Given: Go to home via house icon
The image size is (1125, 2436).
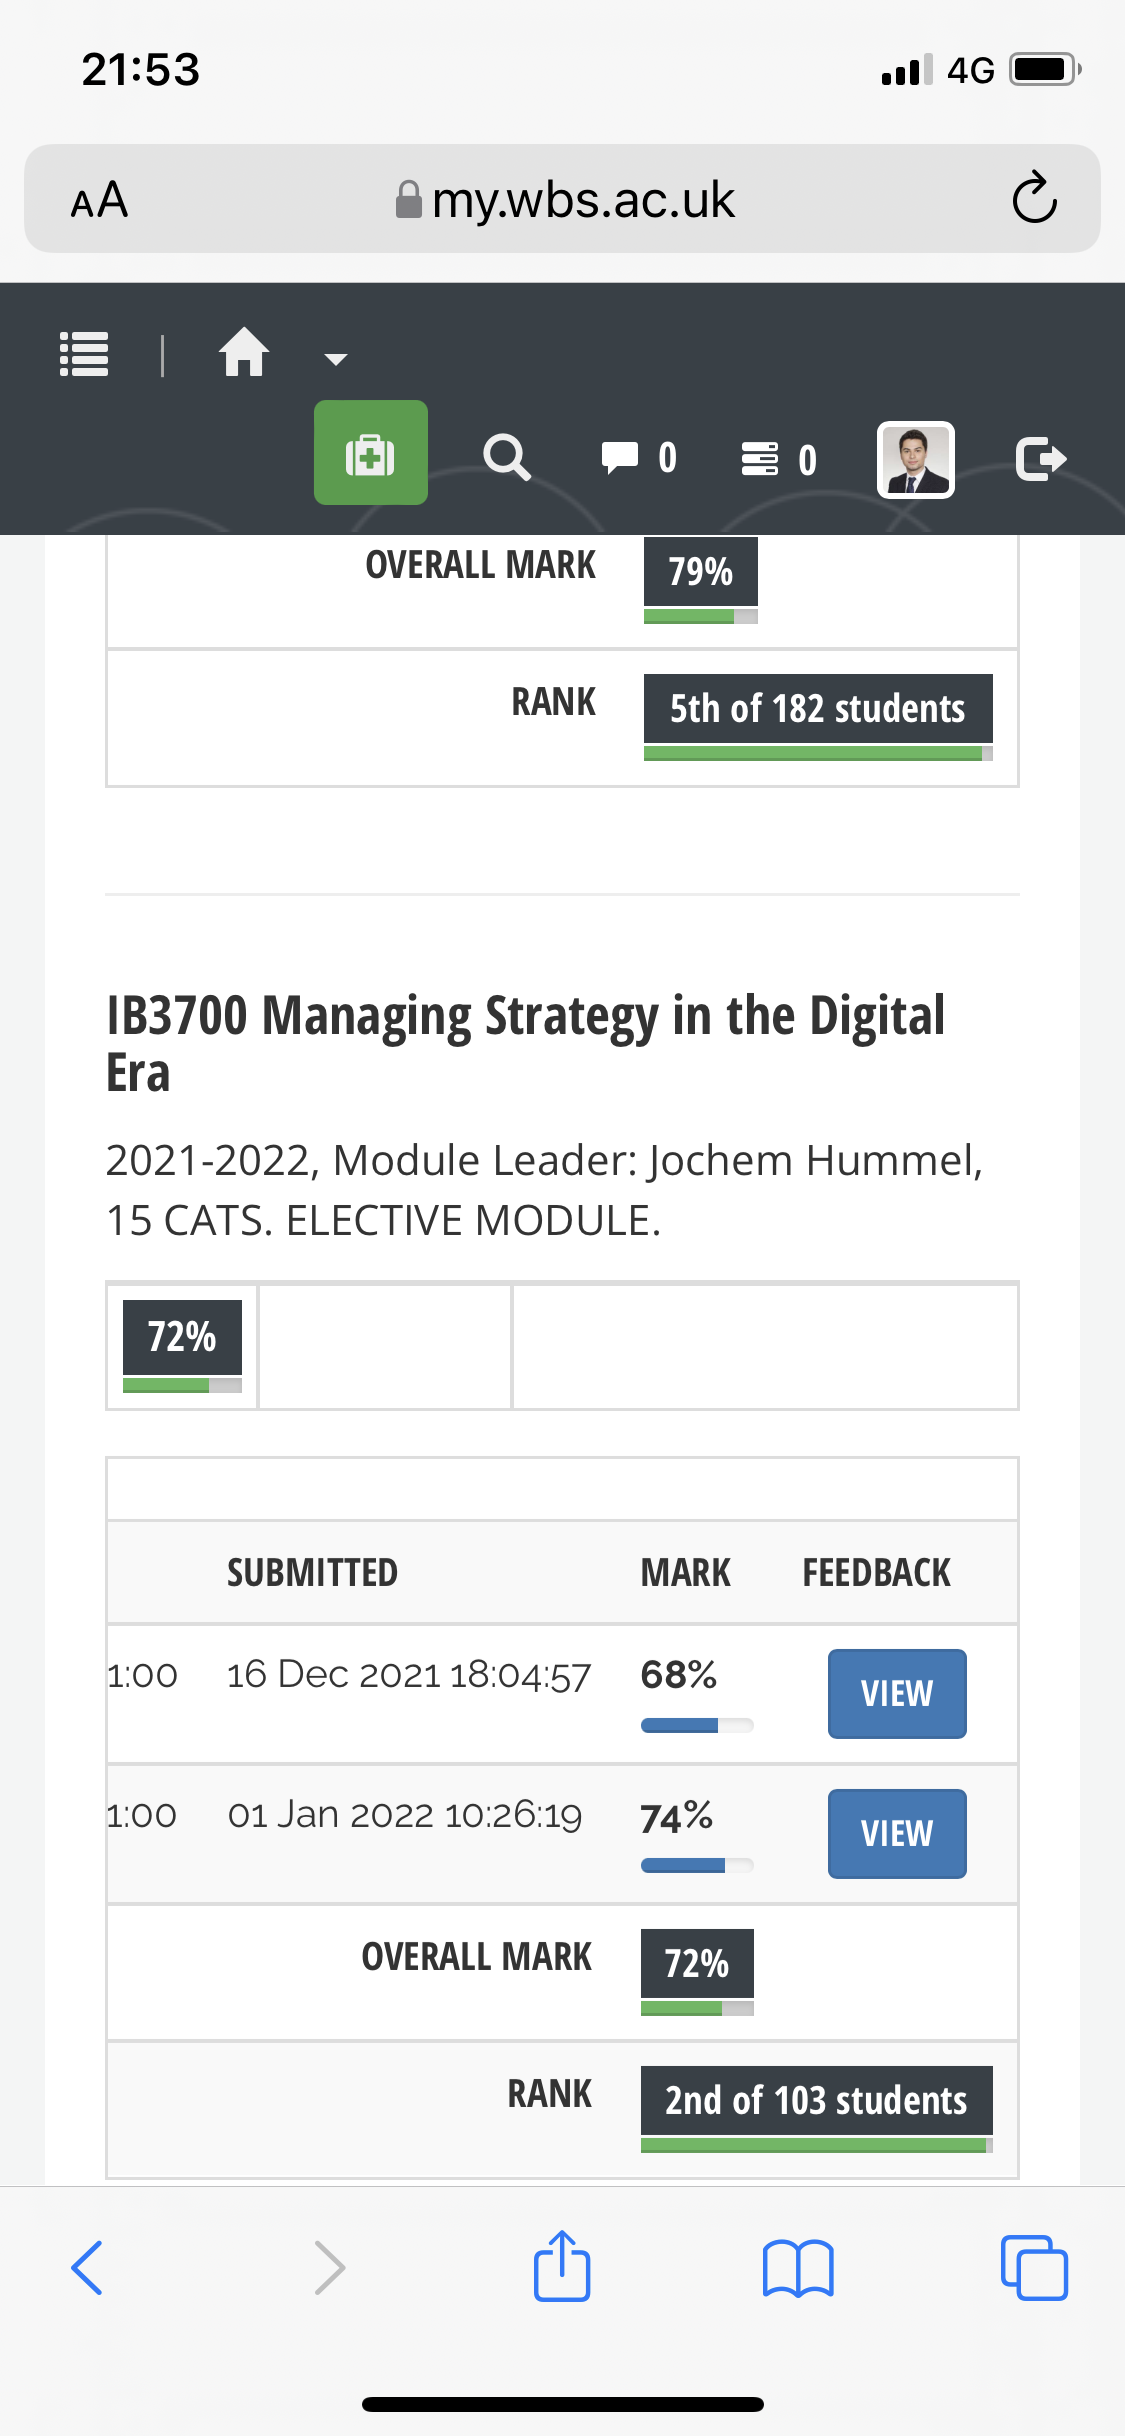Looking at the screenshot, I should tap(244, 351).
